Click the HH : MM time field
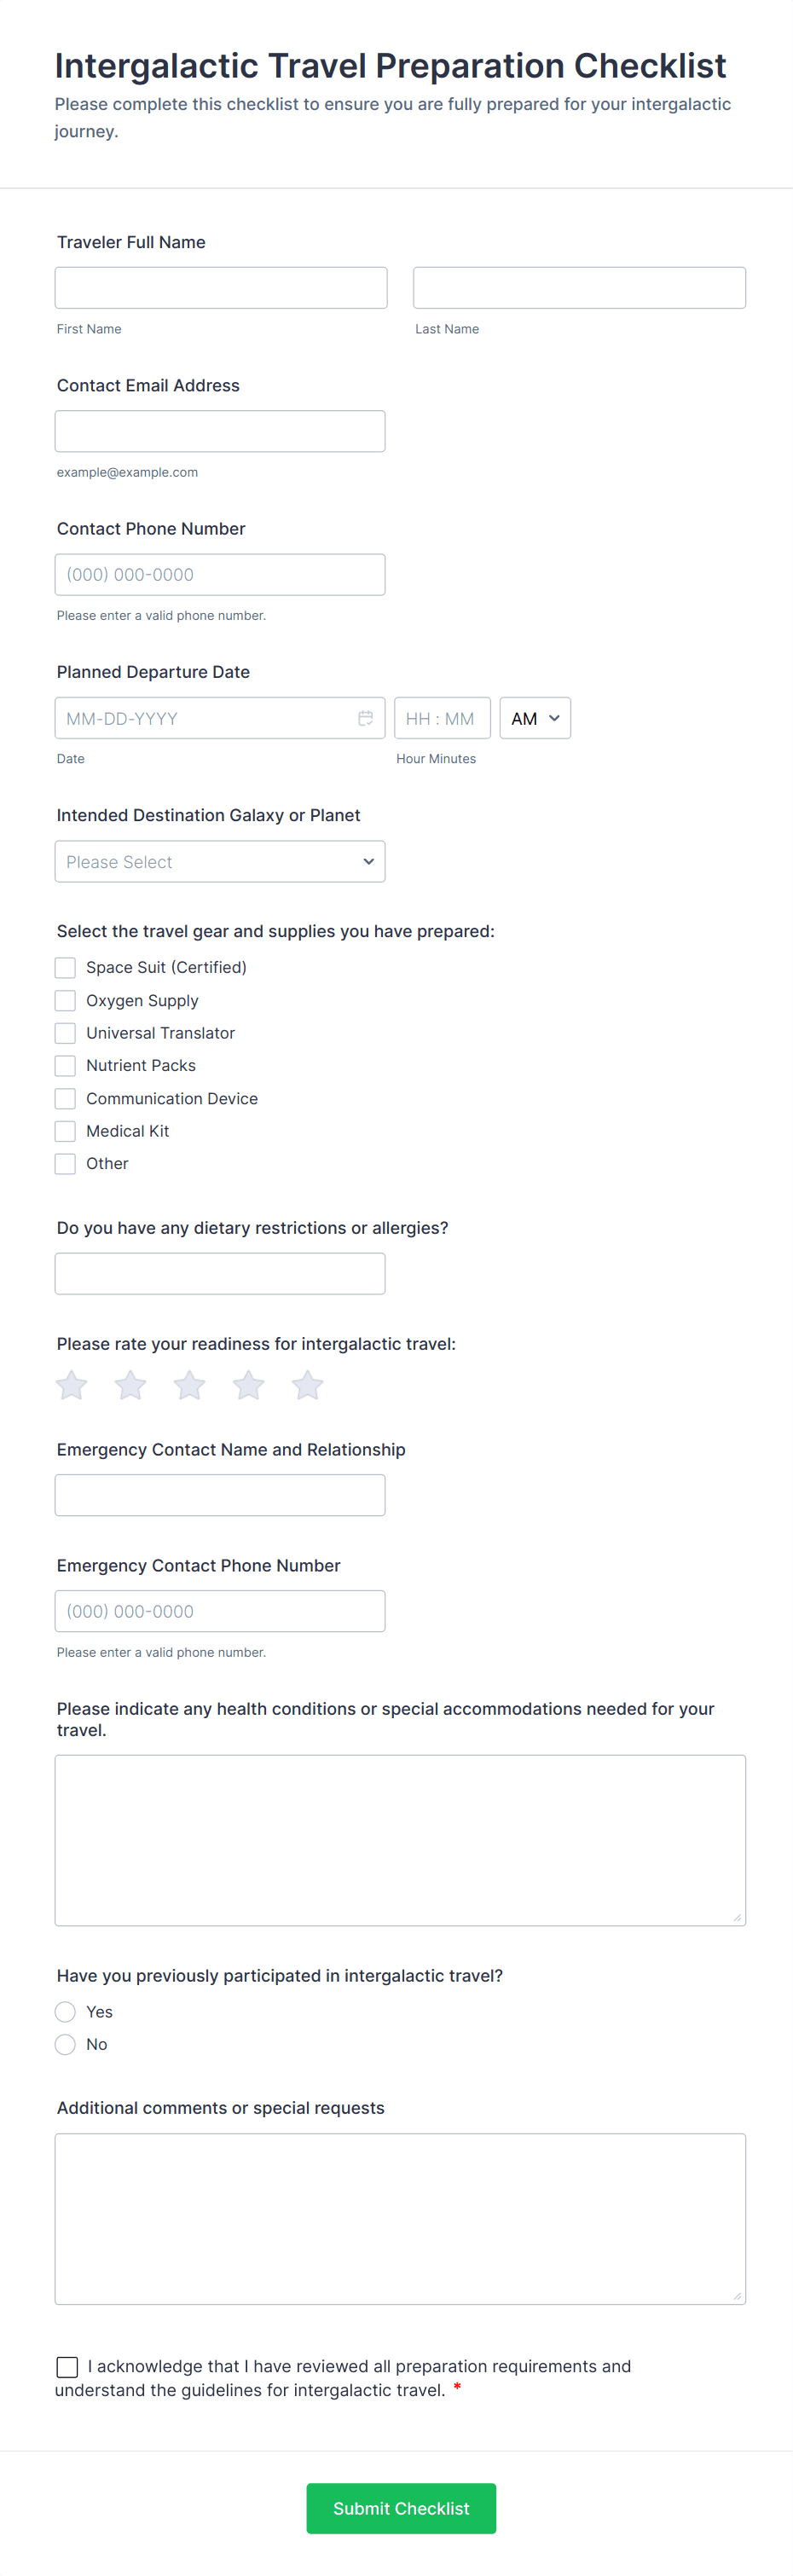This screenshot has width=793, height=2576. (442, 718)
